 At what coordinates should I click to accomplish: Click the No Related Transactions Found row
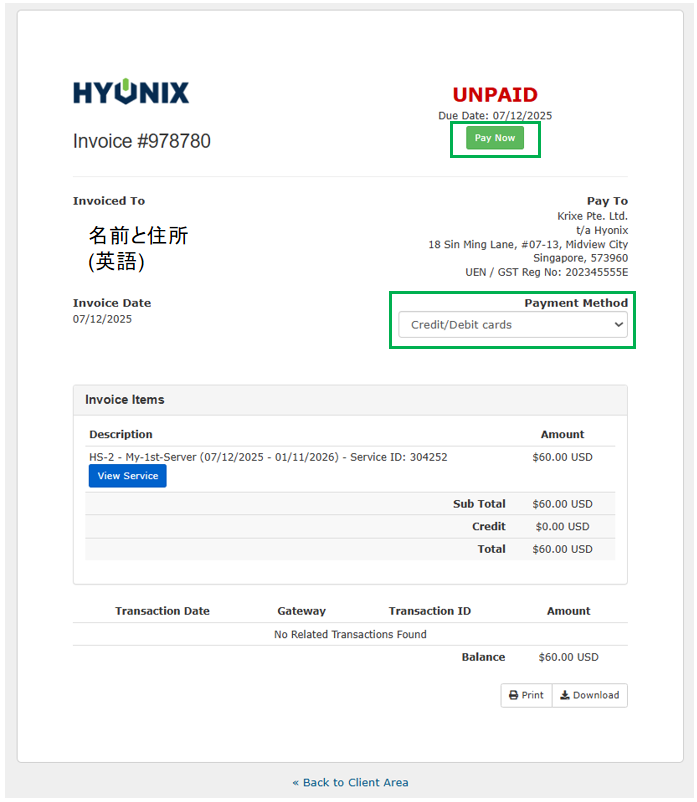tap(350, 634)
